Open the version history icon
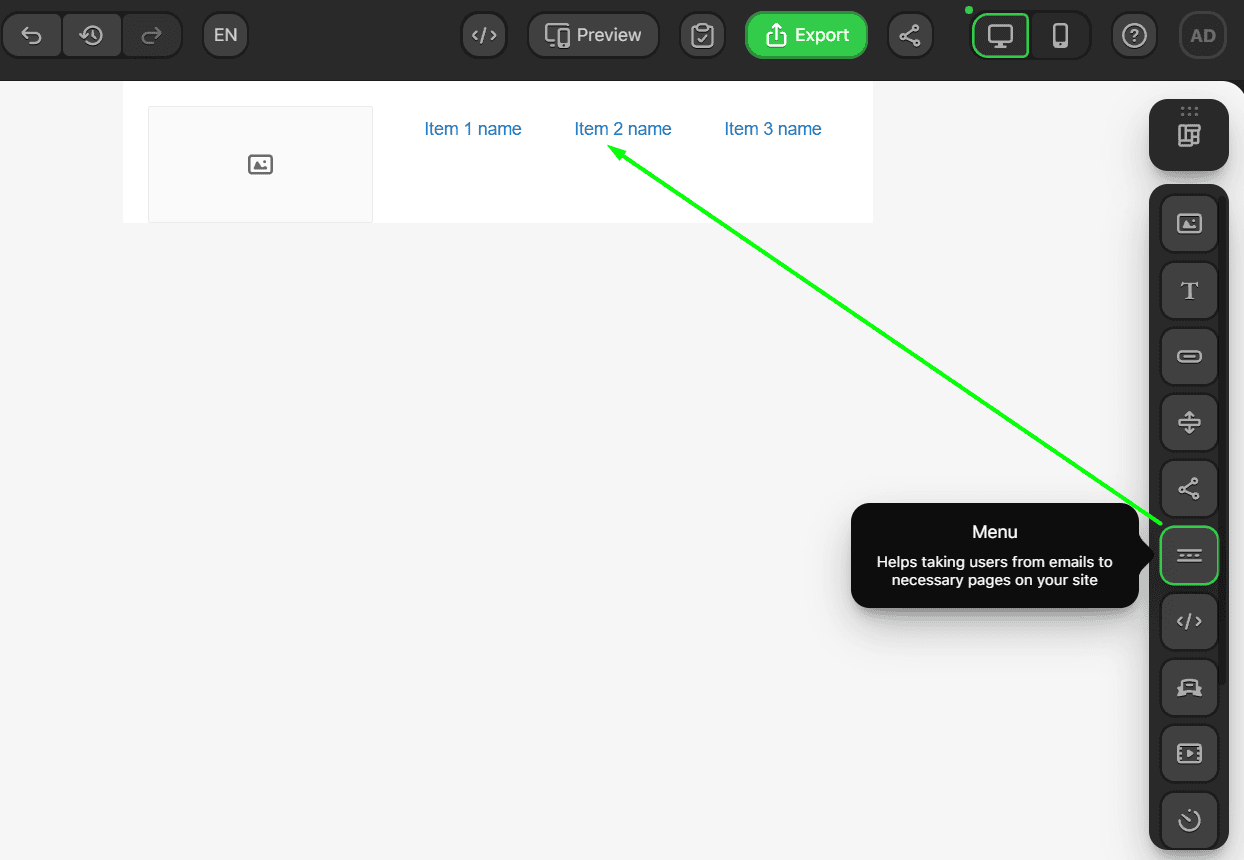 pyautogui.click(x=92, y=35)
